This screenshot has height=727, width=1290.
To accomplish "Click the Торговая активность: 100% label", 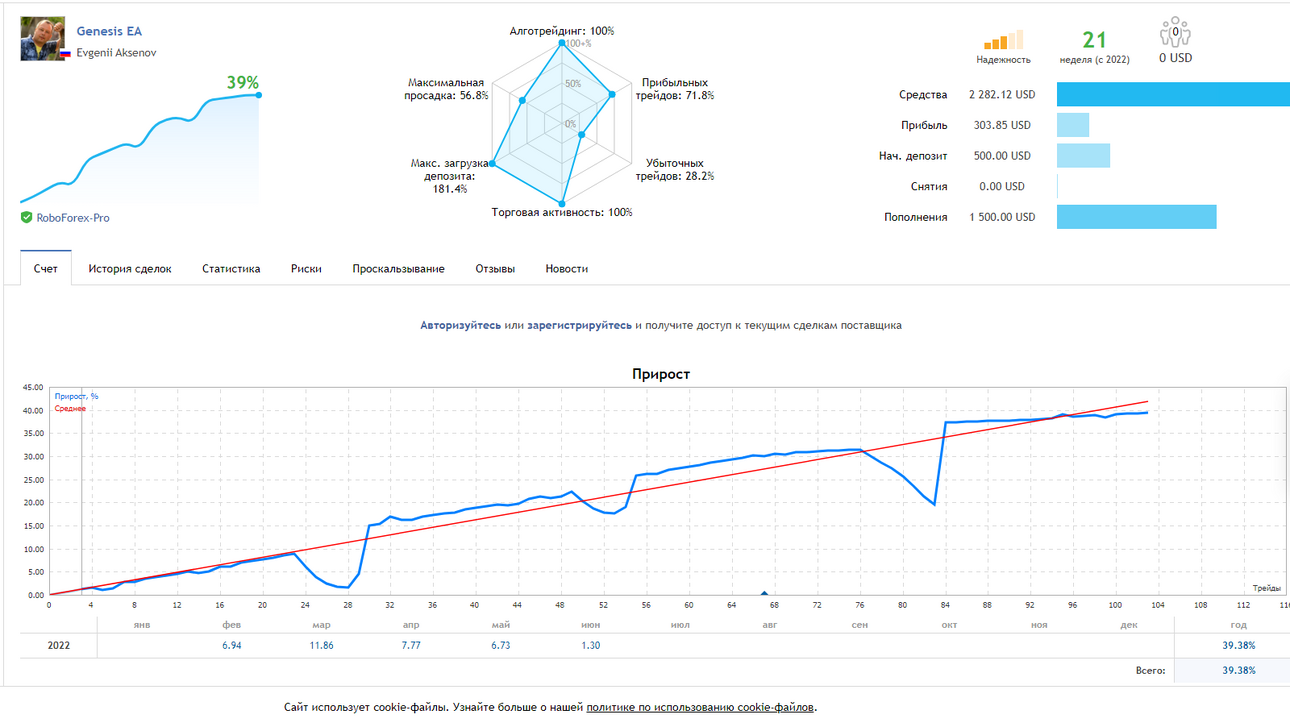I will click(x=562, y=212).
